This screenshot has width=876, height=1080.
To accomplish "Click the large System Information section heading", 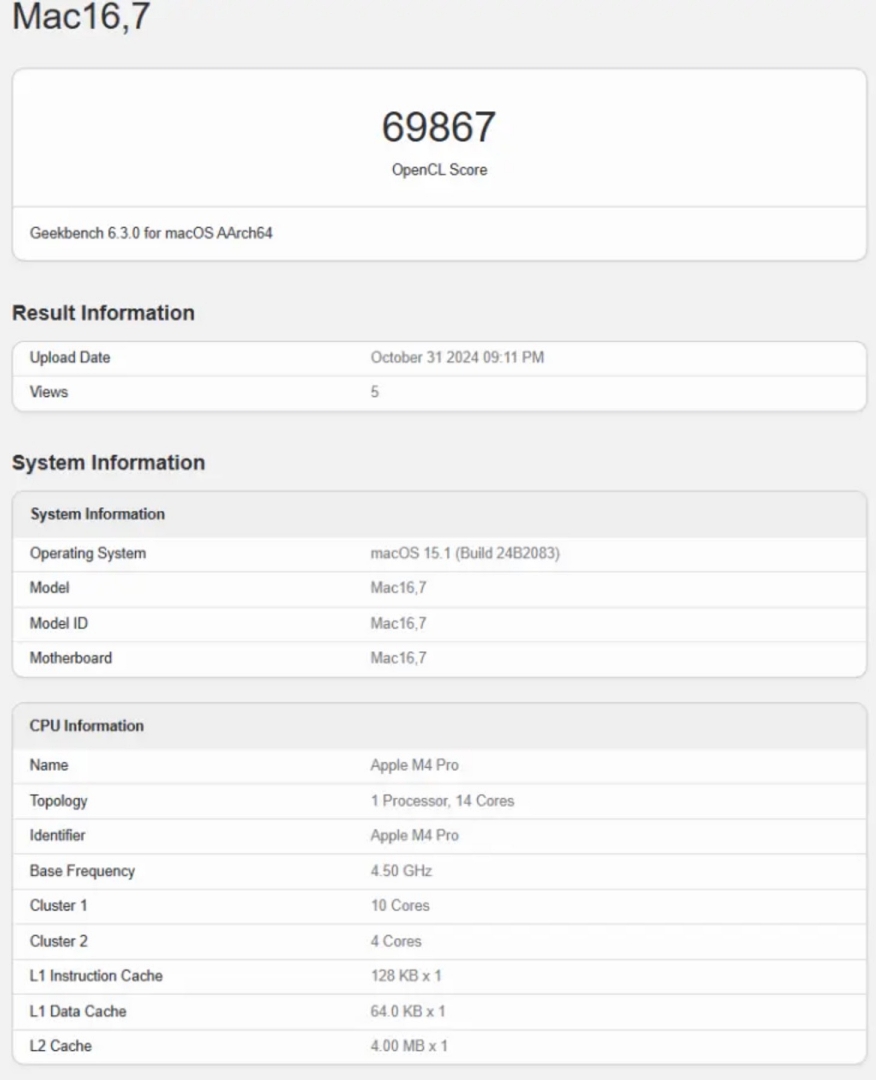I will point(109,462).
